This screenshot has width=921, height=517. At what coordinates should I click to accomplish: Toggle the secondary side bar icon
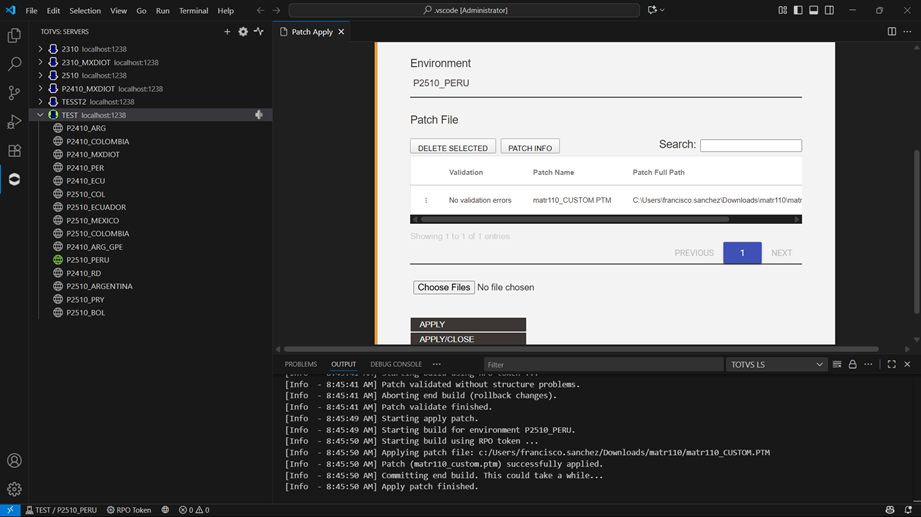pos(829,10)
